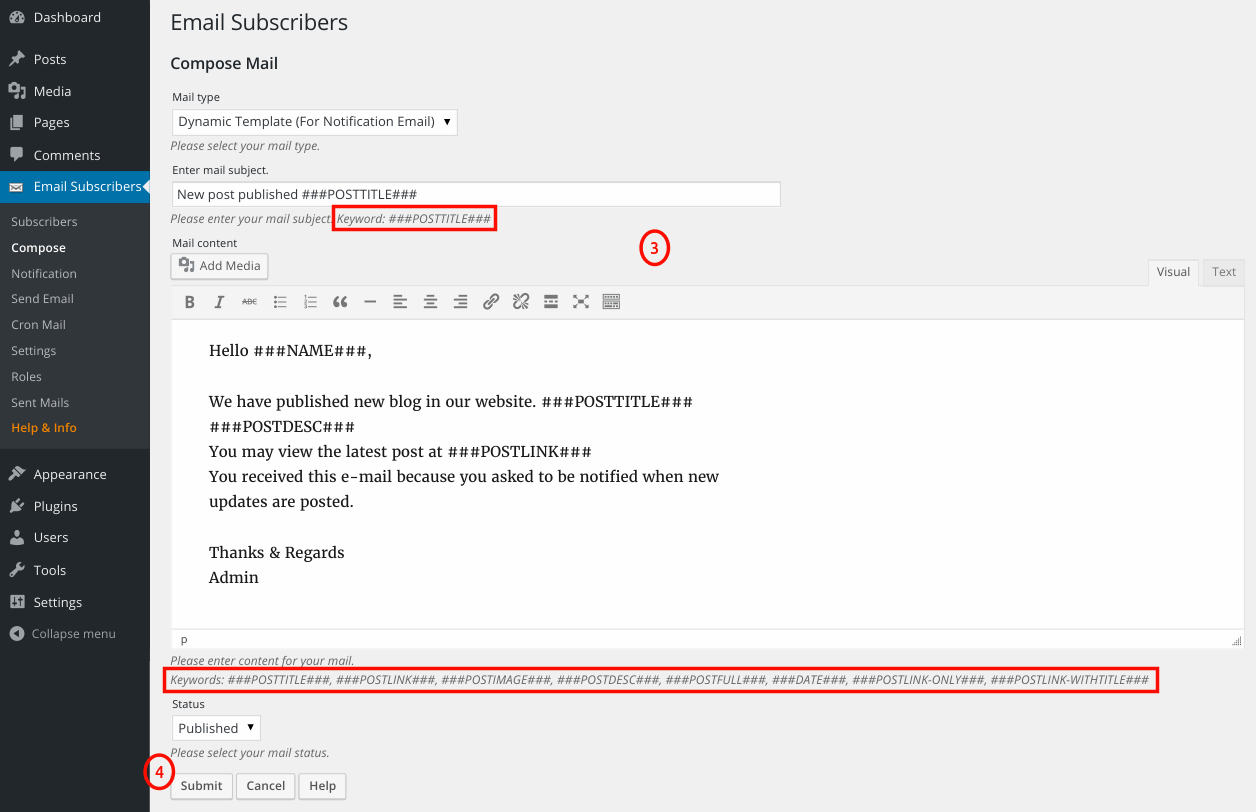Viewport: 1256px width, 812px height.
Task: Apply bold formatting in the mail editor
Action: [189, 301]
